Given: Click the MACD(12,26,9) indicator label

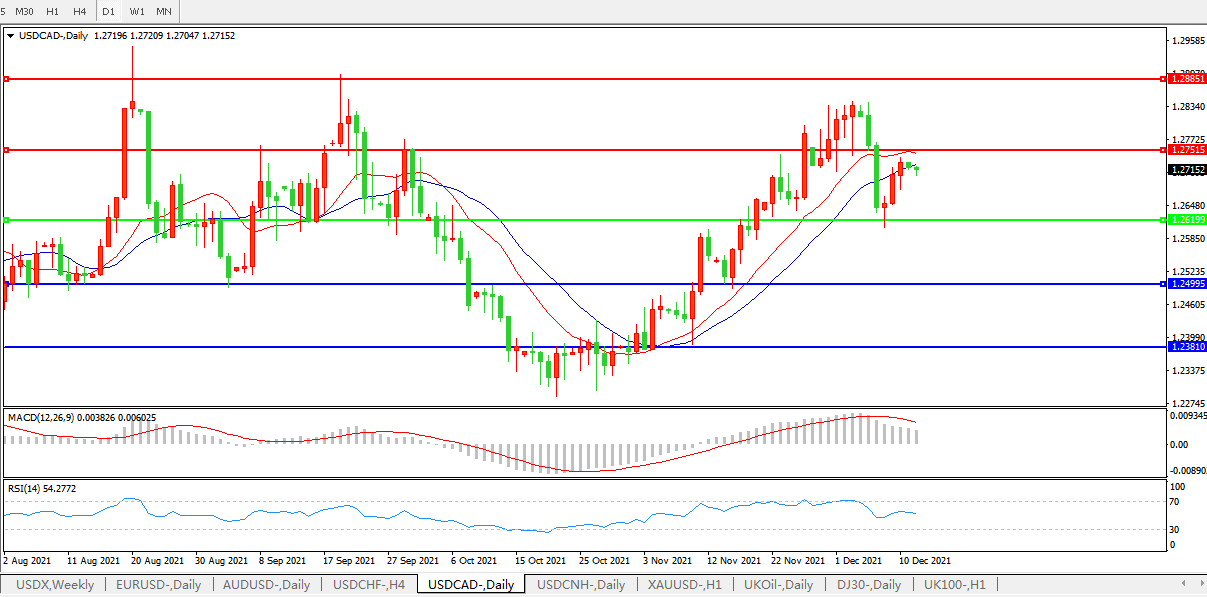Looking at the screenshot, I should tap(80, 417).
